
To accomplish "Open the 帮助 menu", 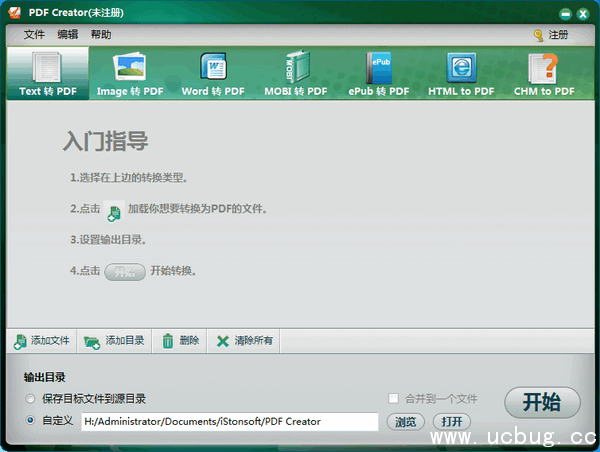I will coord(101,34).
